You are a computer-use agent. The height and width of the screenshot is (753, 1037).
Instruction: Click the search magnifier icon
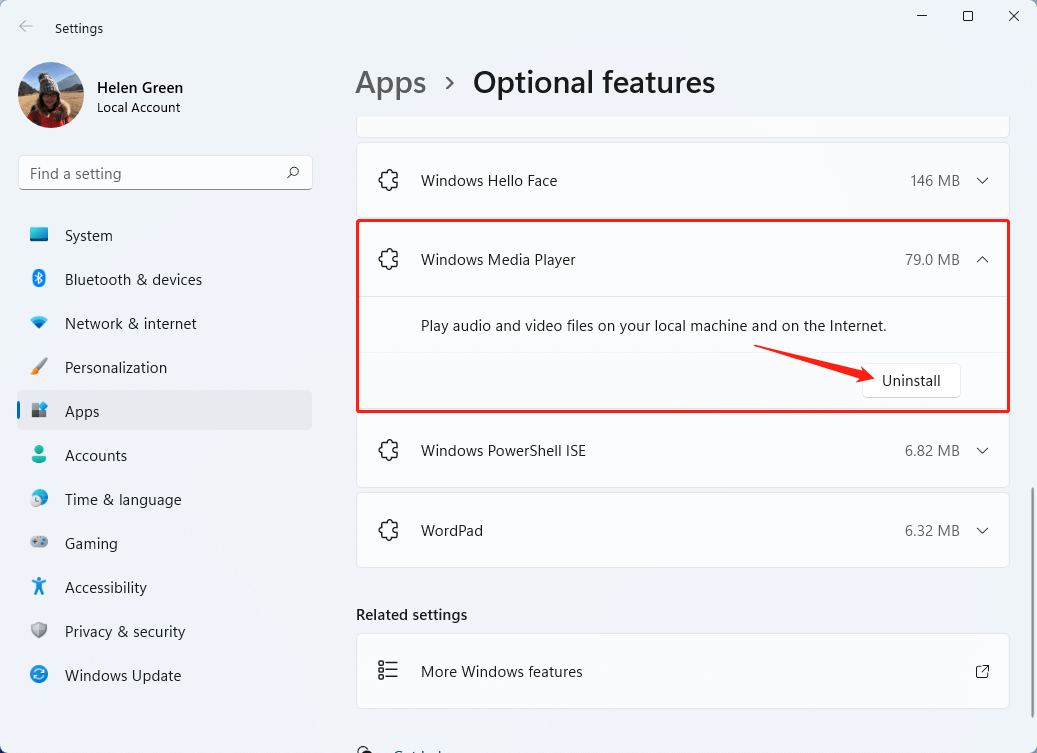[293, 173]
